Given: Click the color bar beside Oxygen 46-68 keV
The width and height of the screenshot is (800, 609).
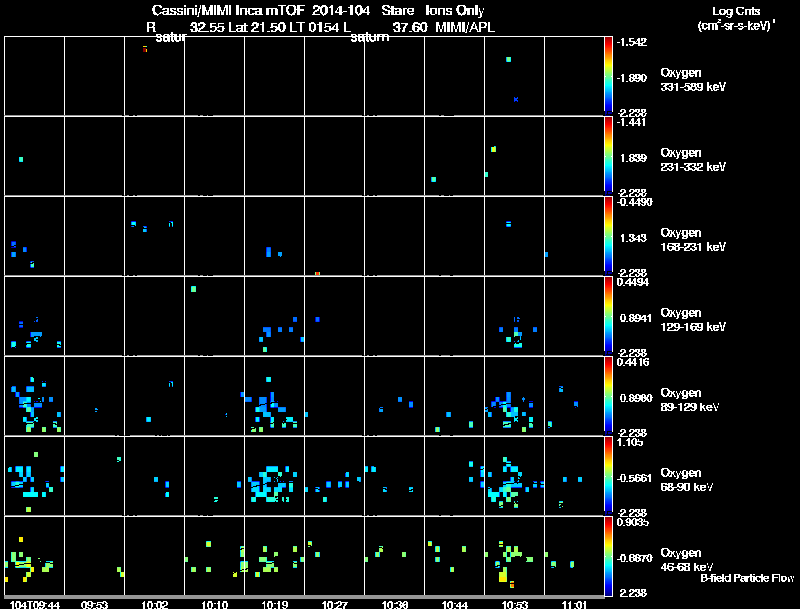Looking at the screenshot, I should [x=608, y=556].
